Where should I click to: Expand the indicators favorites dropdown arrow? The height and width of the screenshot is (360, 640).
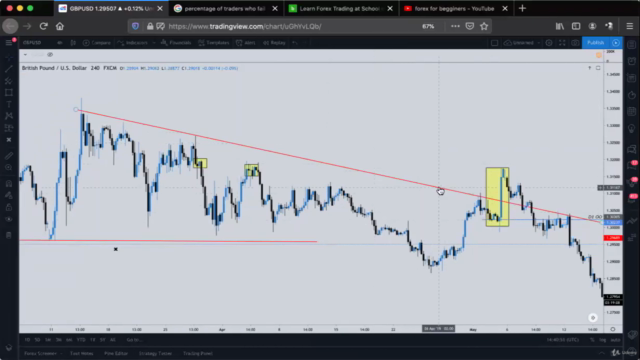click(x=154, y=42)
